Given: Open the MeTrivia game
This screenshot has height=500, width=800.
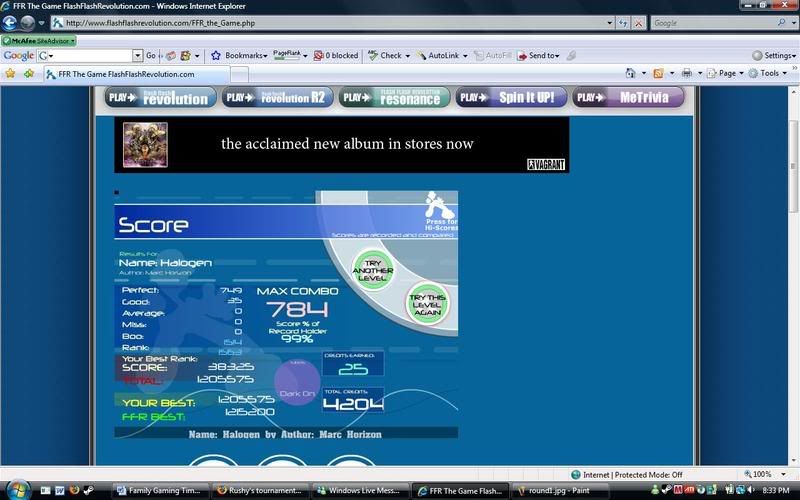Looking at the screenshot, I should point(628,97).
